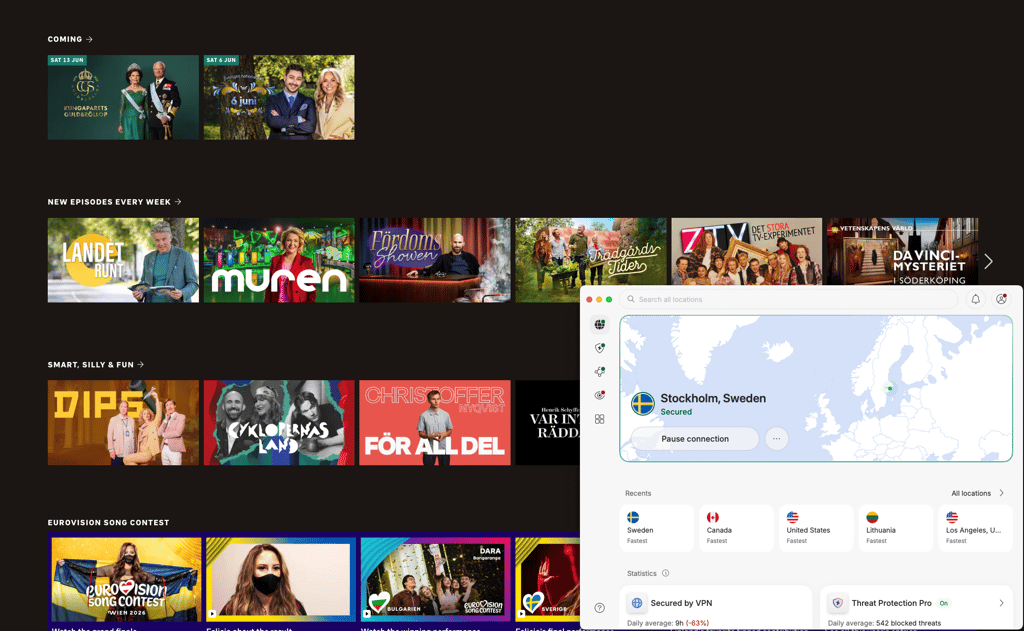Open Cyklopernas Land thumbnail

click(x=280, y=423)
